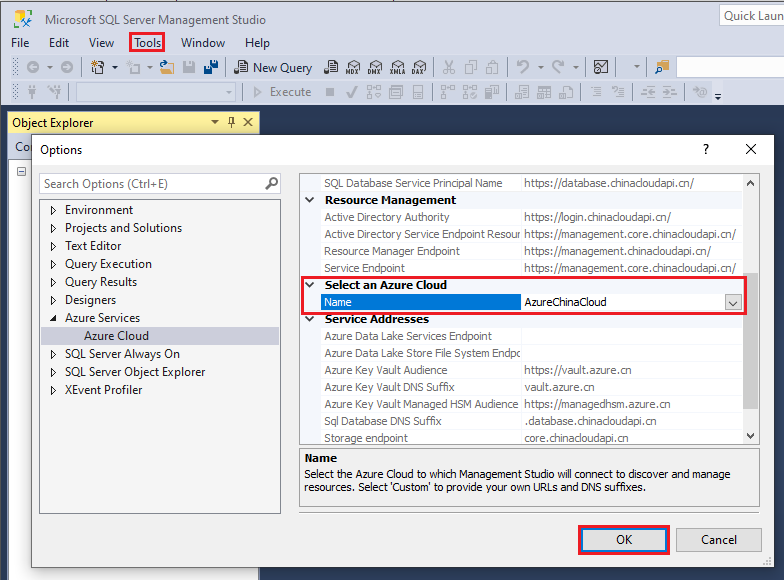Click the property grid scroll down arrow
This screenshot has height=580, width=784.
(x=750, y=436)
